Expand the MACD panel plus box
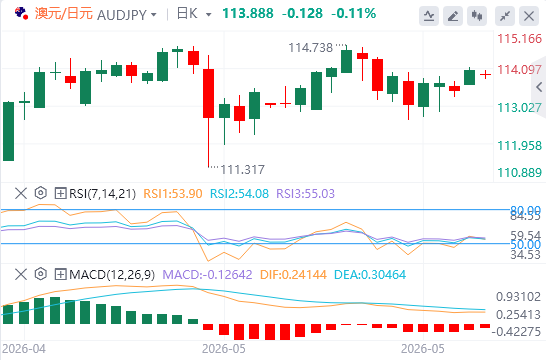The image size is (546, 360). [60, 275]
